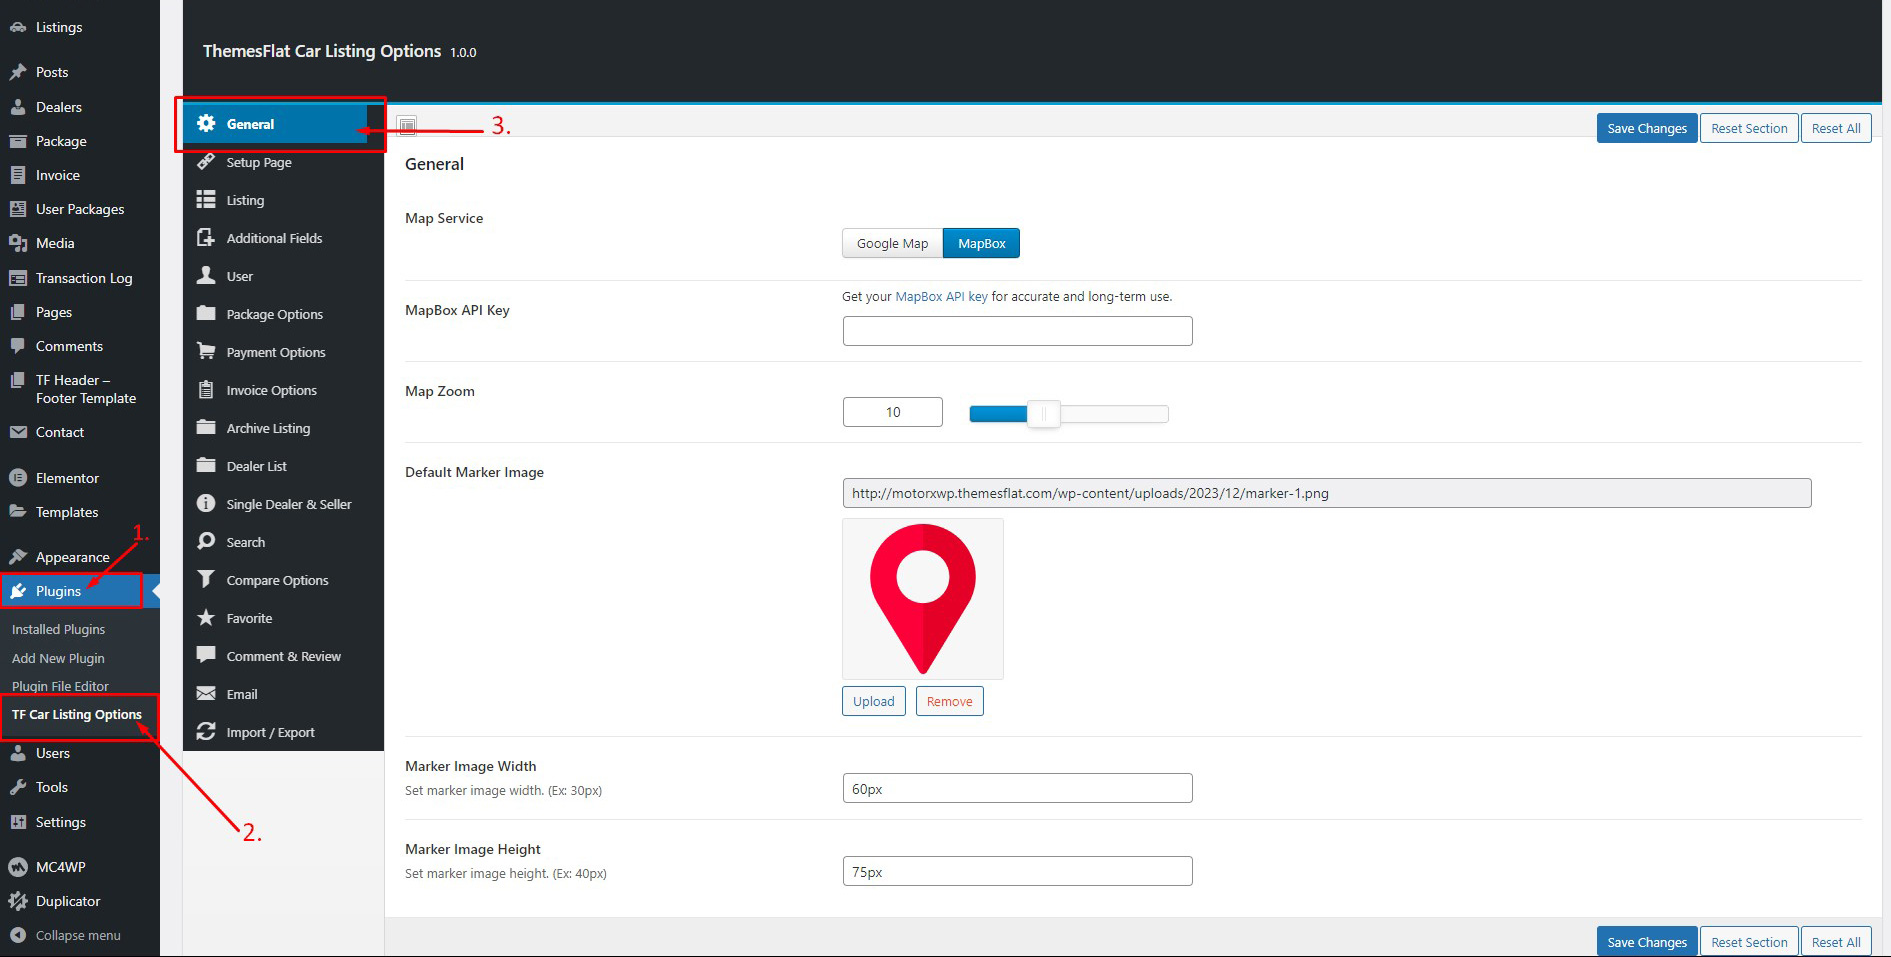Open Installed Plugins submenu
The image size is (1891, 957).
[58, 629]
